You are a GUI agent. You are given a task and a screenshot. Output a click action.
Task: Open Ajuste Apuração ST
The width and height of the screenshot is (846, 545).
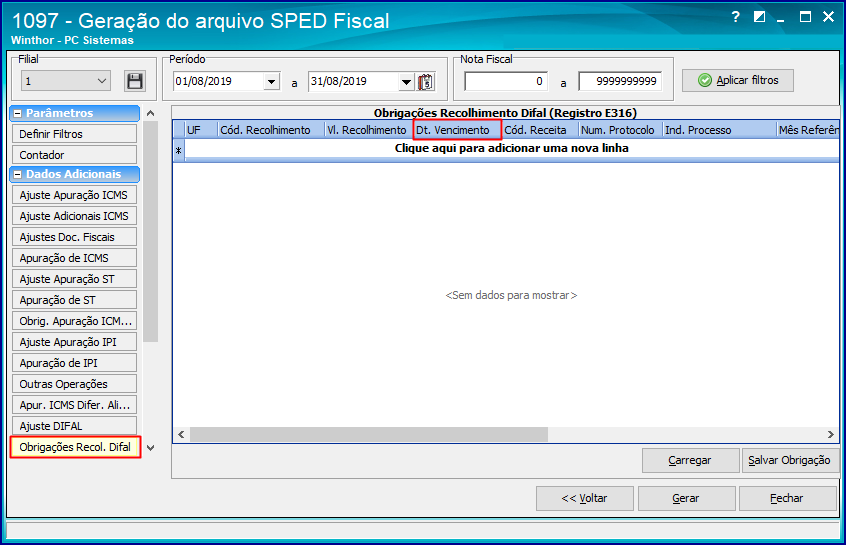pos(74,279)
